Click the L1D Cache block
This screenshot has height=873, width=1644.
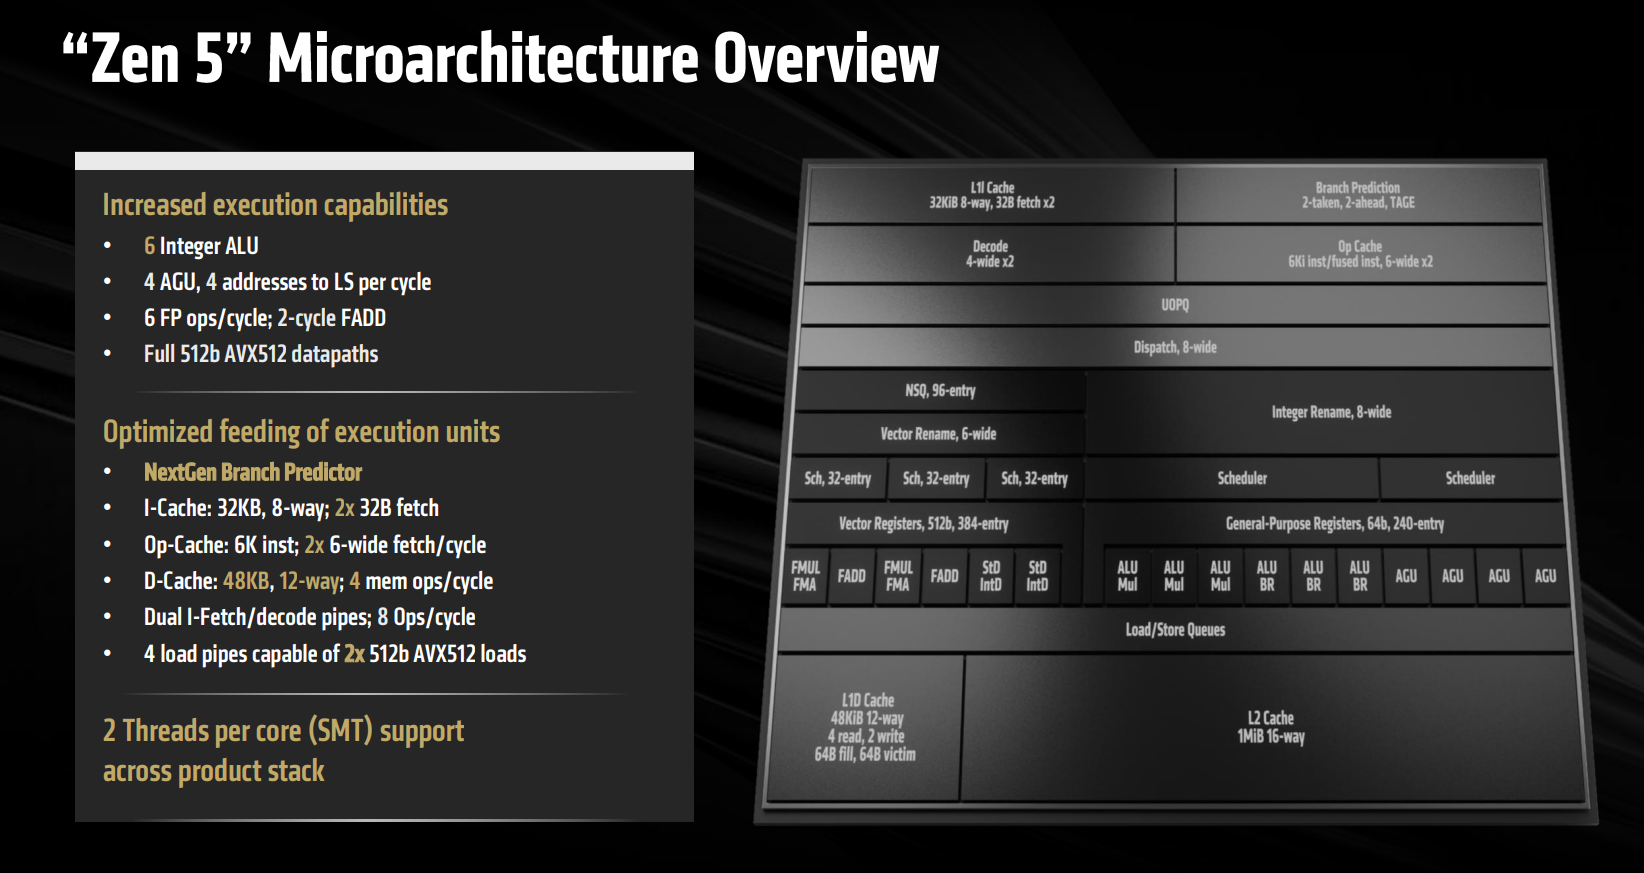tap(866, 727)
